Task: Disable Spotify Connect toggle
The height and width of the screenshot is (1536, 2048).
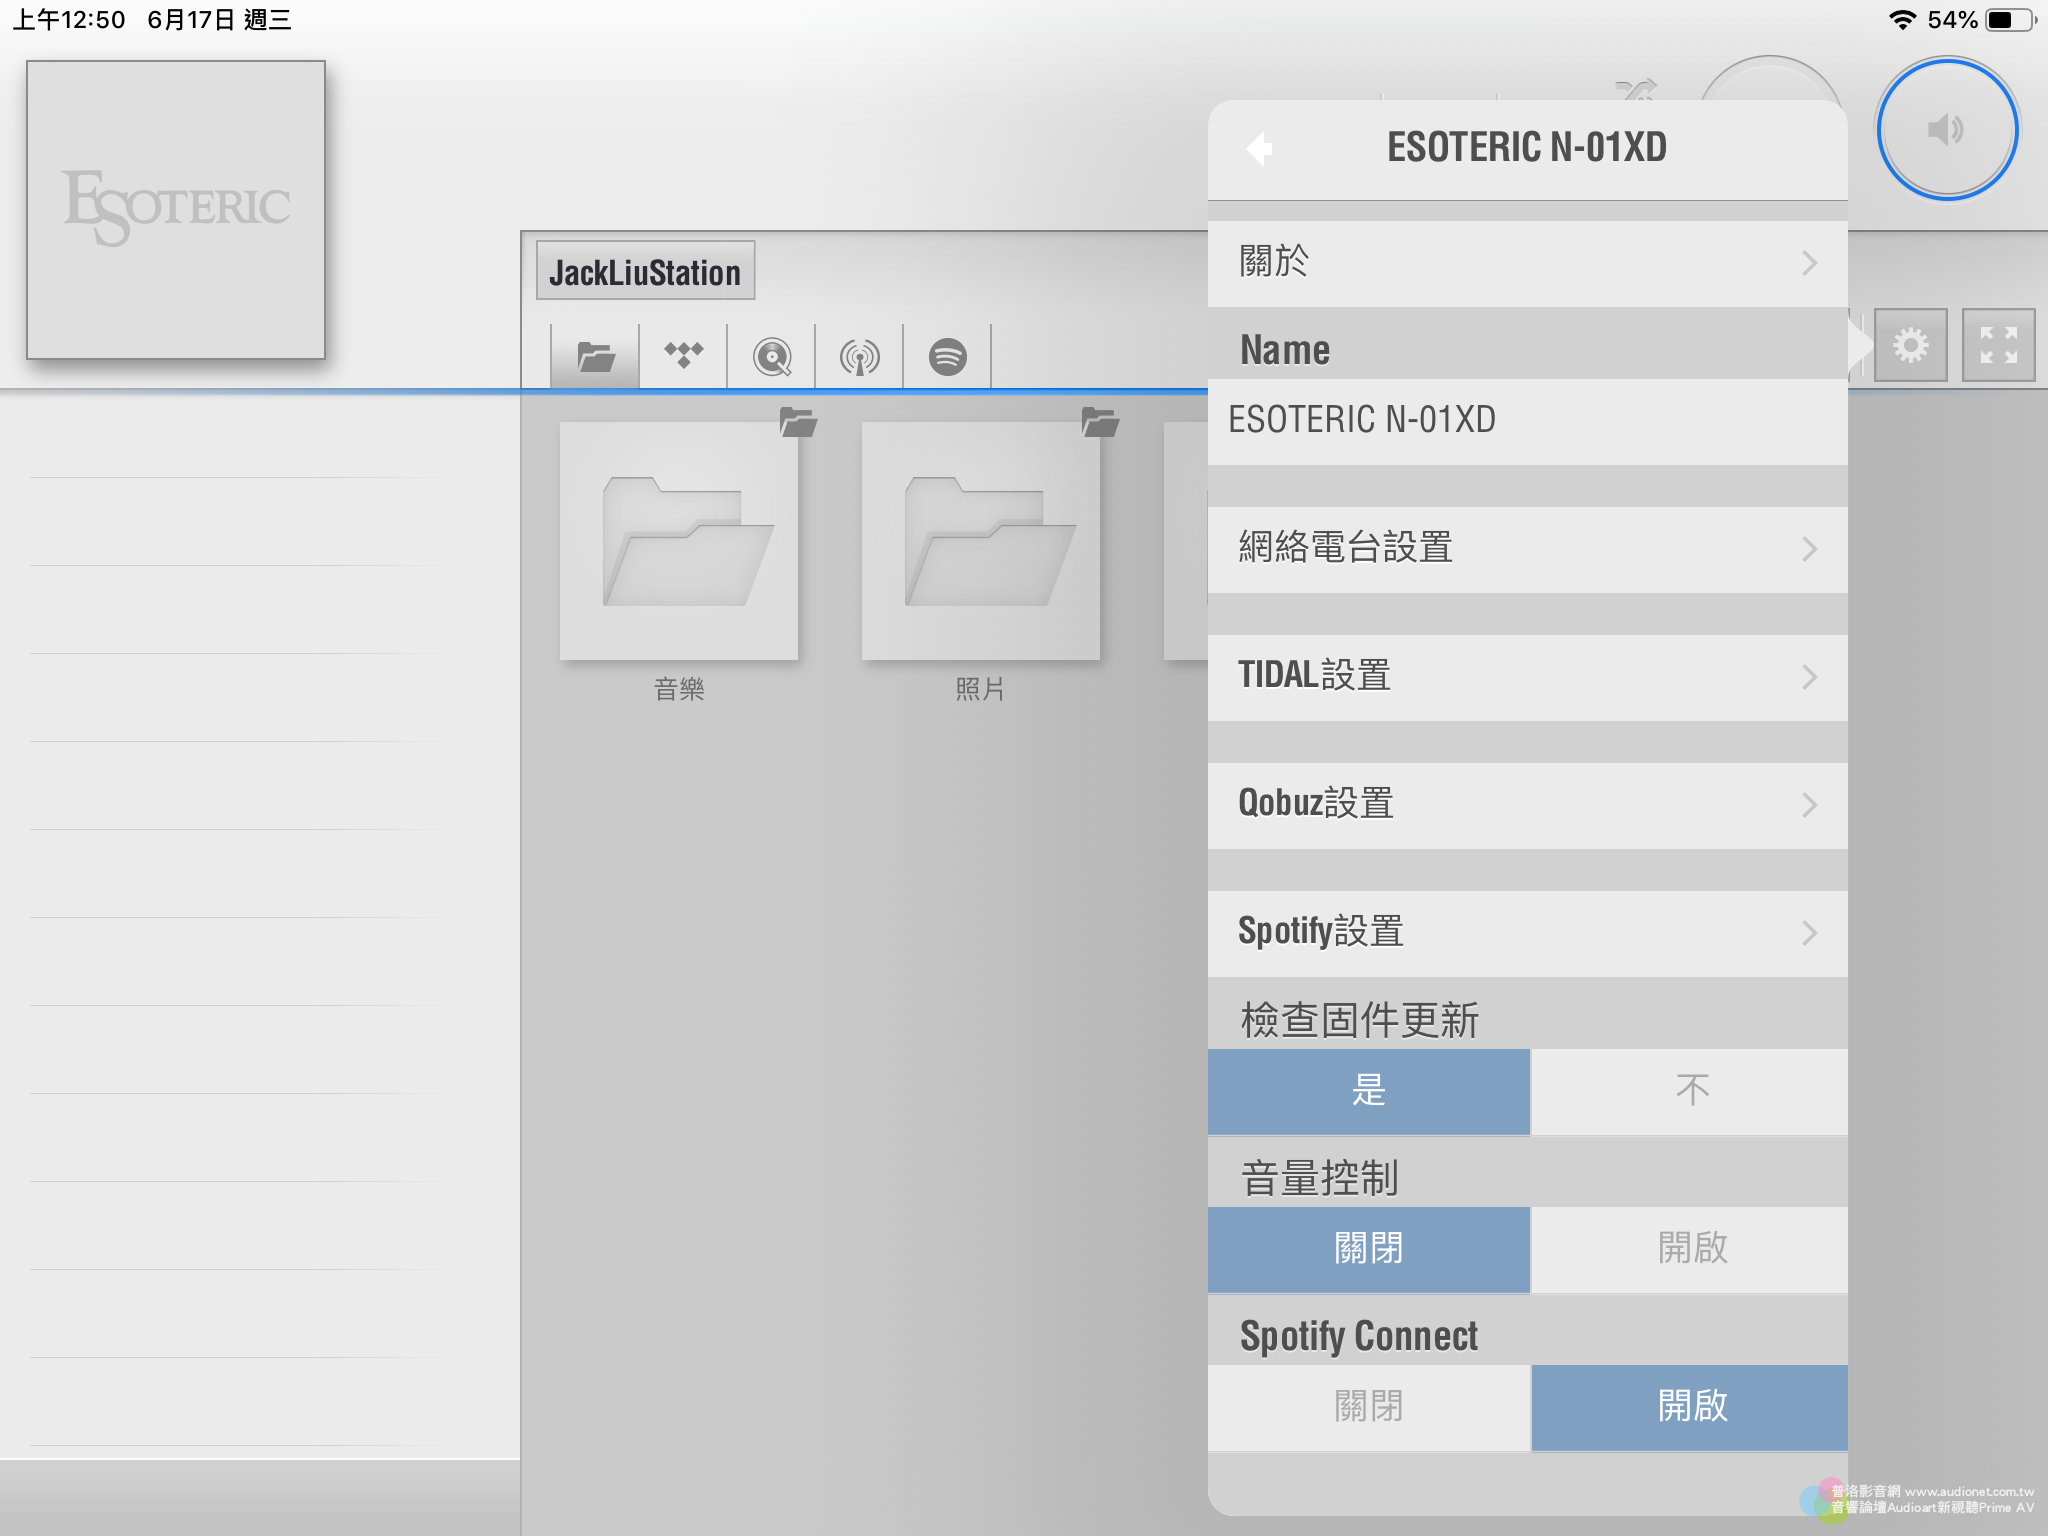Action: pyautogui.click(x=1367, y=1404)
